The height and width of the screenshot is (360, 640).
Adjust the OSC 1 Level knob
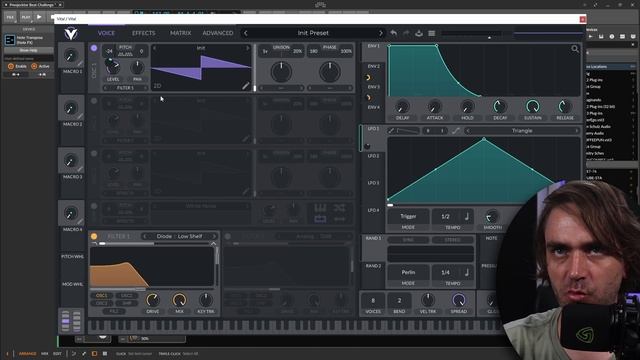(x=113, y=66)
